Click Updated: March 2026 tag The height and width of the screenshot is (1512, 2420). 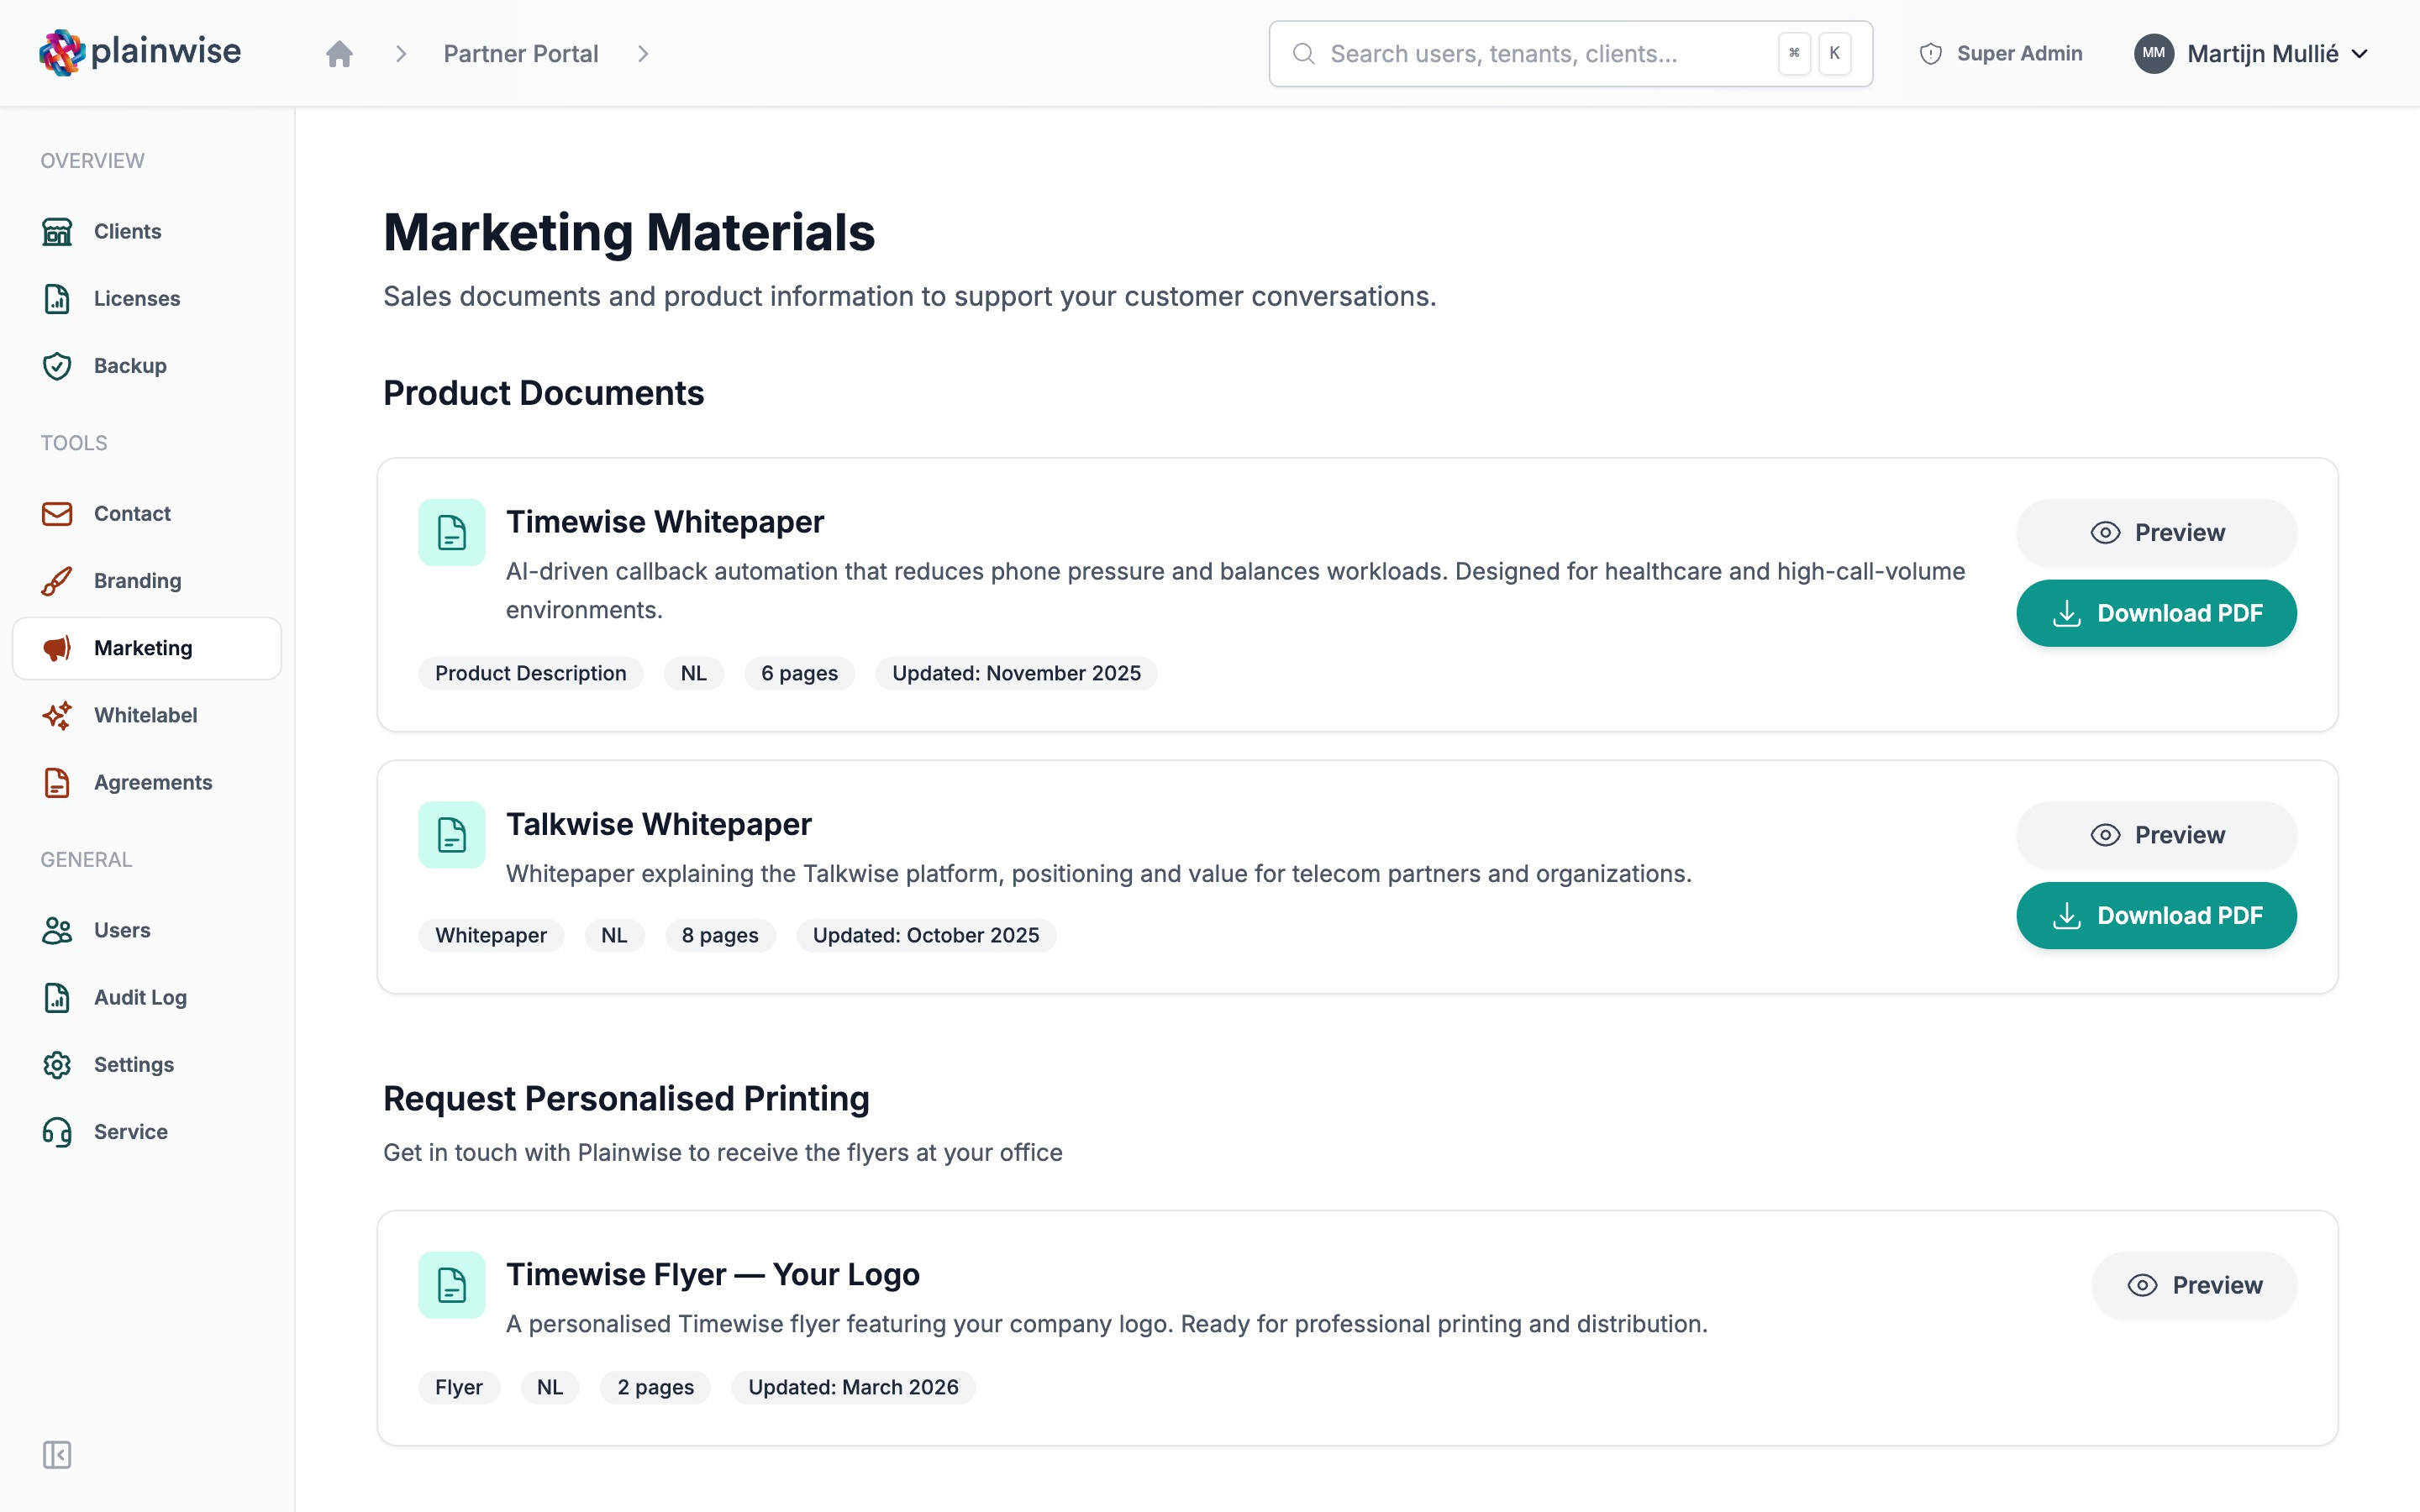[x=853, y=1387]
